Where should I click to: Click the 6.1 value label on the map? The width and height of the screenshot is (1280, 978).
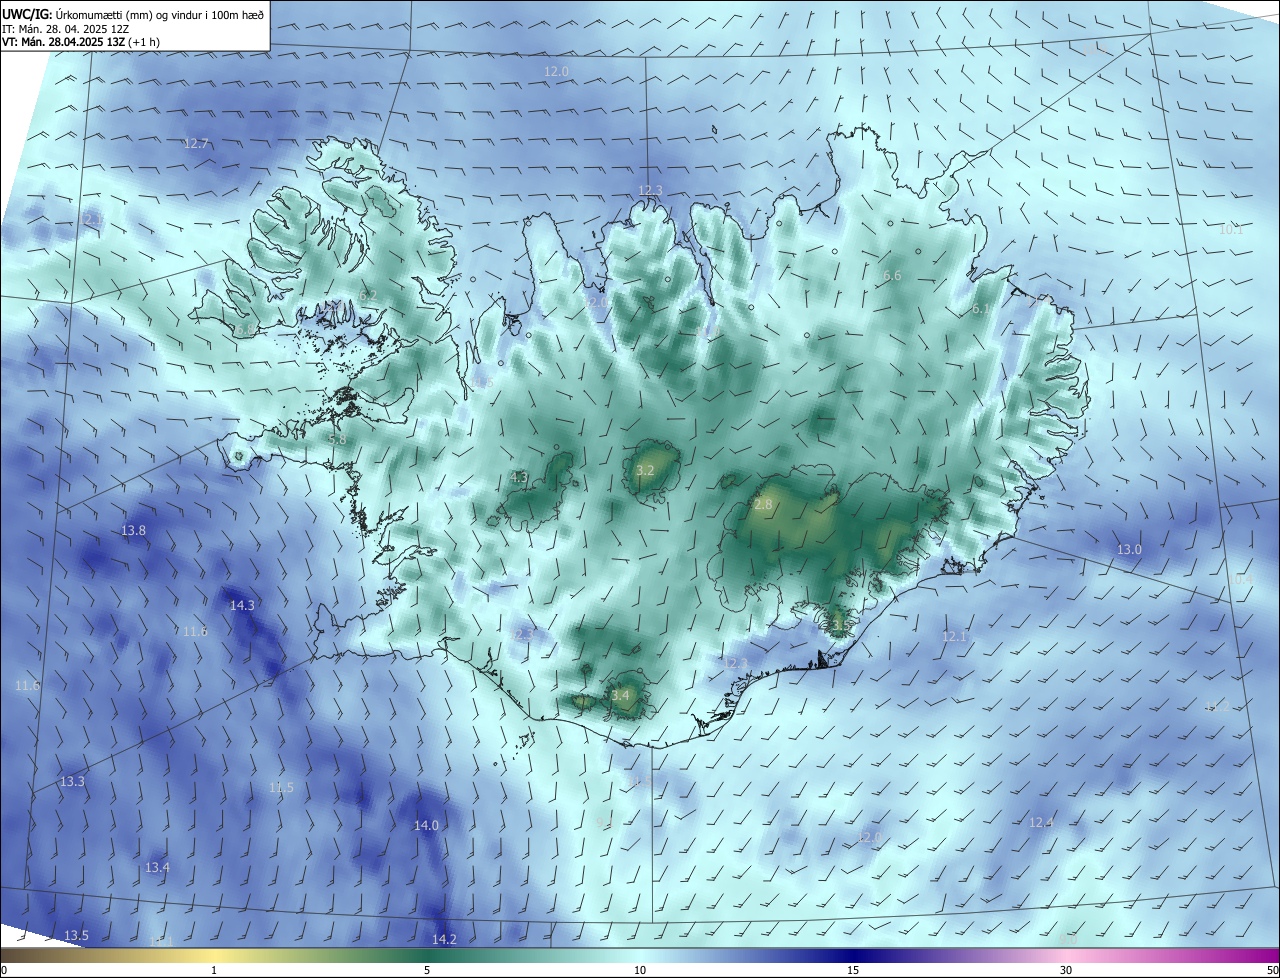[981, 310]
